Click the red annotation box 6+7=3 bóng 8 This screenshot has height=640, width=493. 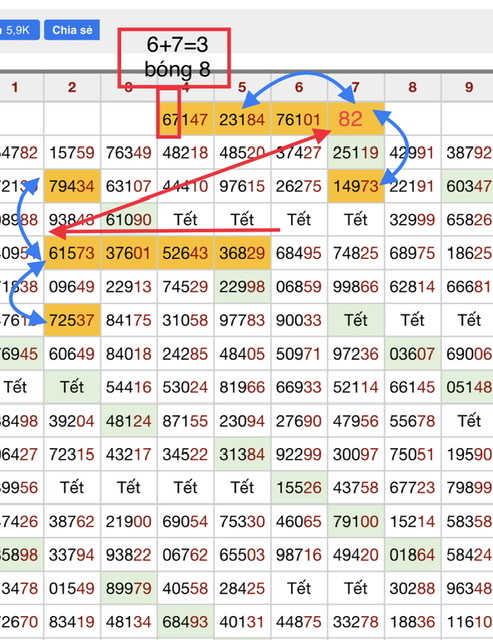[174, 58]
